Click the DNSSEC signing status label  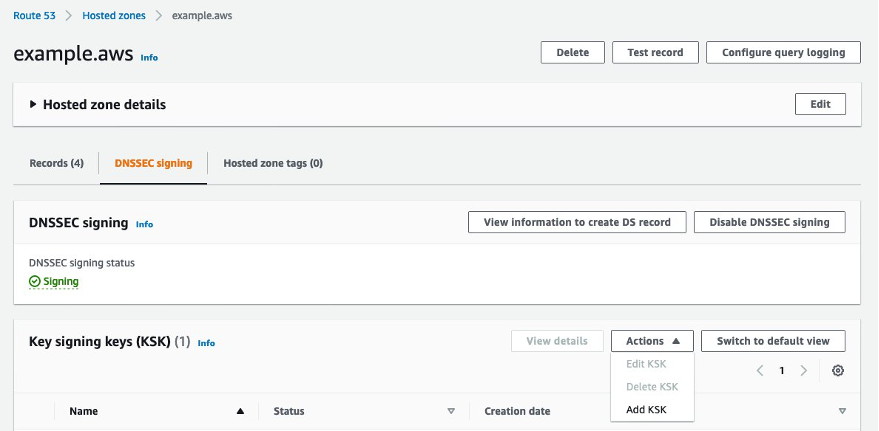click(82, 262)
